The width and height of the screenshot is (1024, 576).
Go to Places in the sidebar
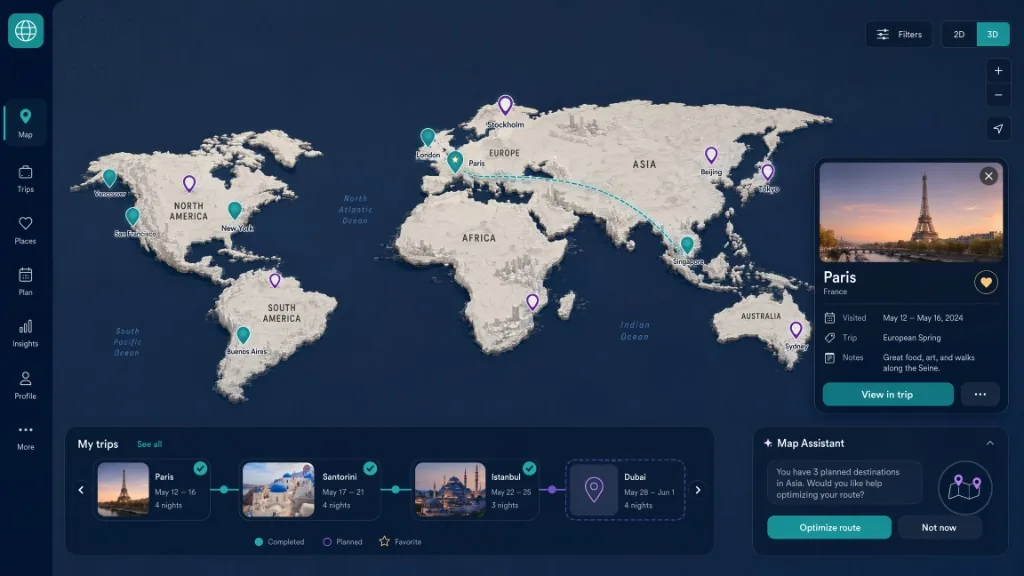pos(25,231)
